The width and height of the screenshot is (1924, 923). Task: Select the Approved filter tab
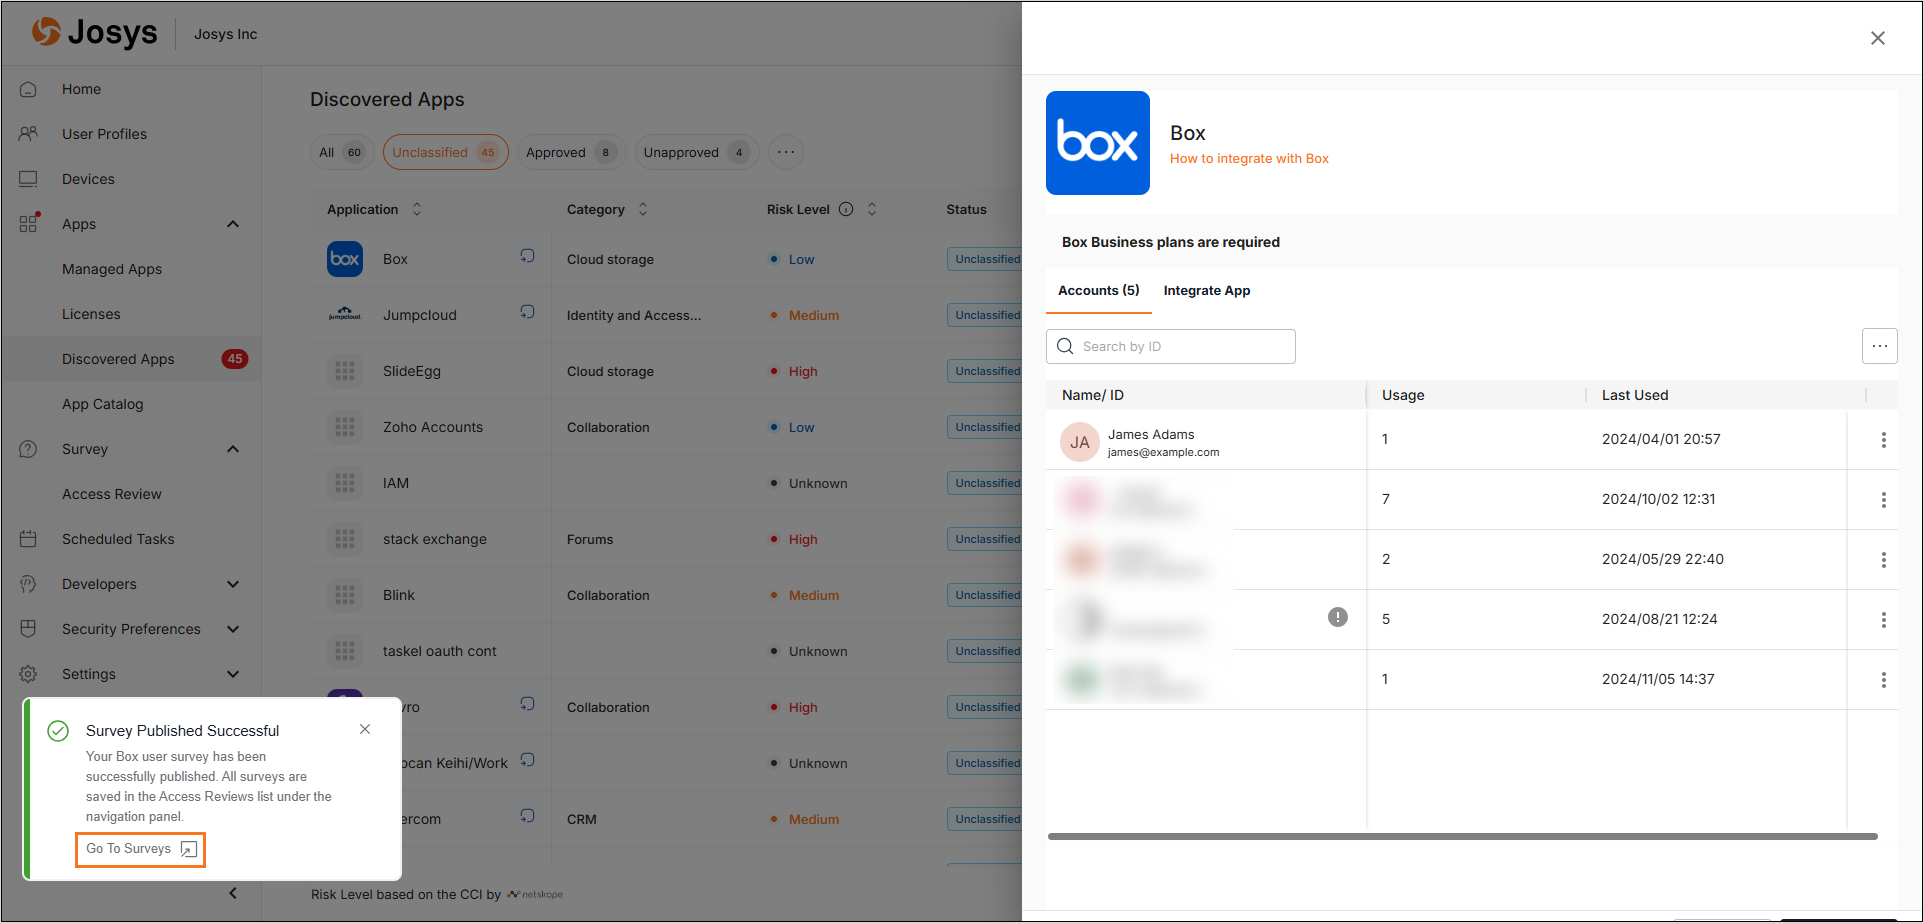tap(571, 152)
